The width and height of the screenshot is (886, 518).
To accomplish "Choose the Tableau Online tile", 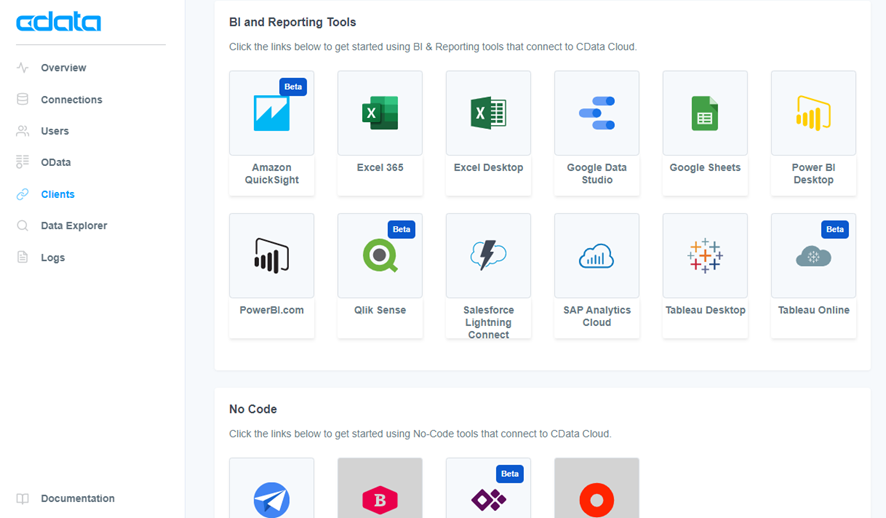I will 814,276.
